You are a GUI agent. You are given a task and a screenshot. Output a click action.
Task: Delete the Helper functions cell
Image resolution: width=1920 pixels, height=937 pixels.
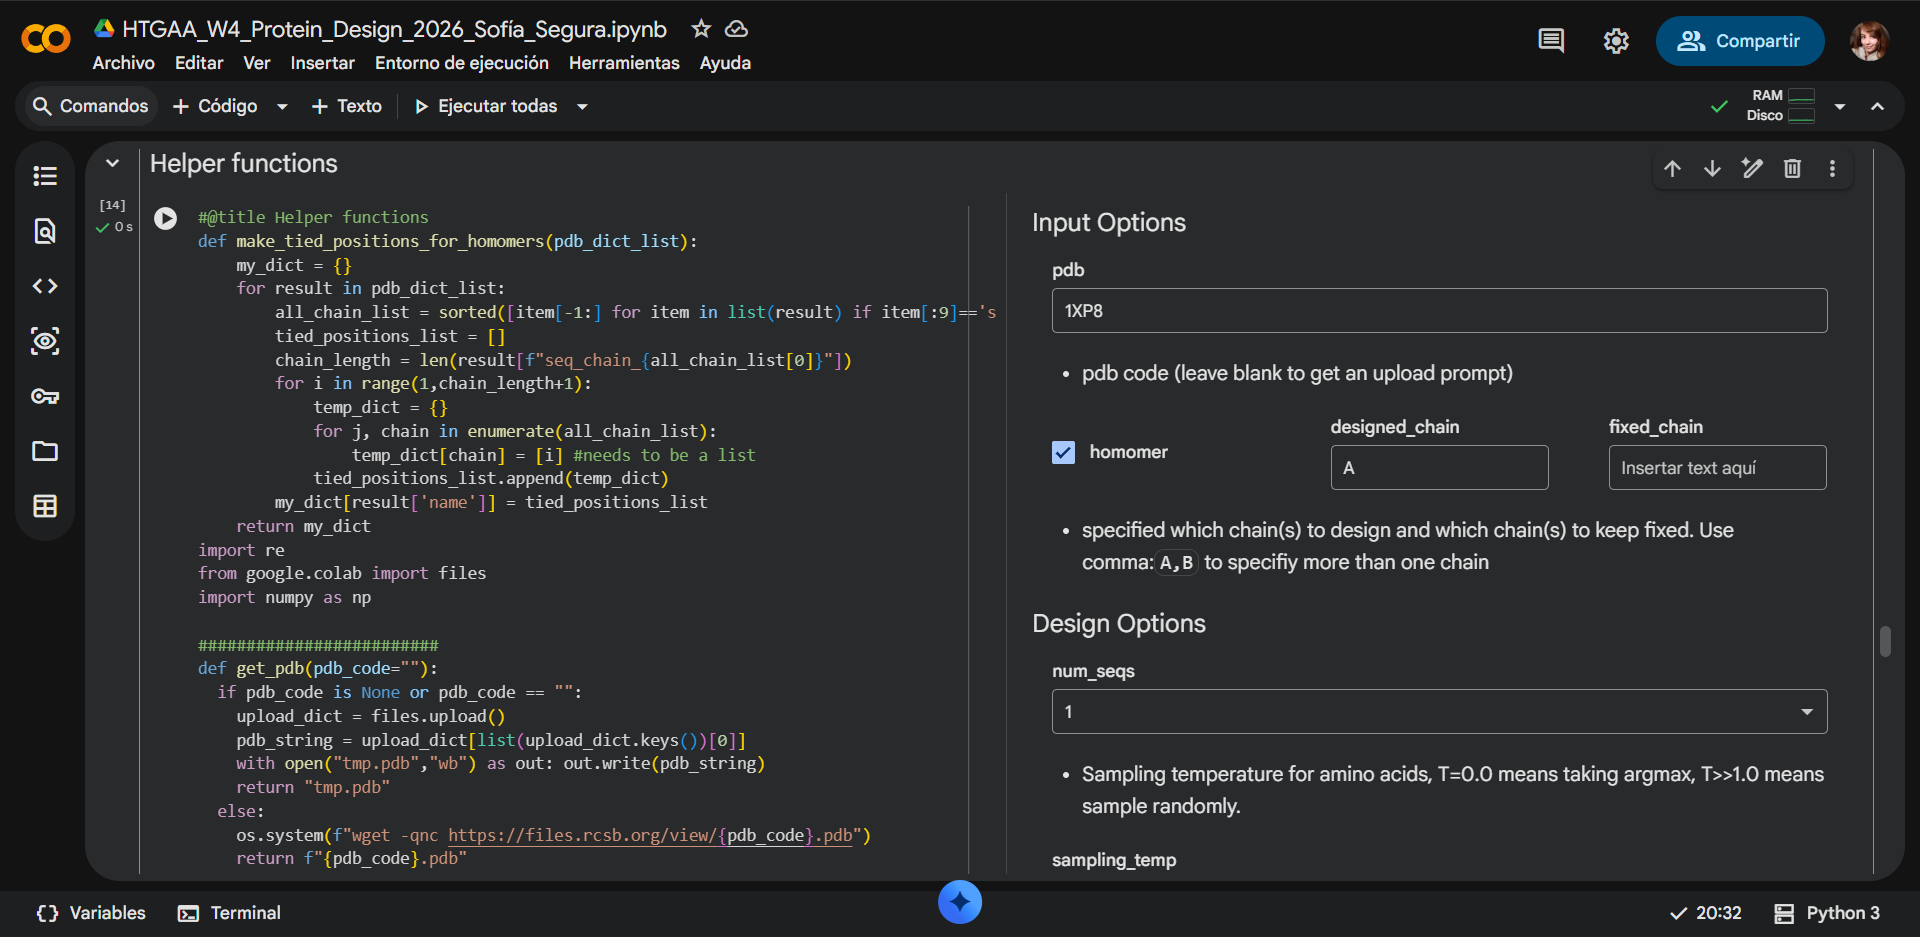(x=1792, y=168)
